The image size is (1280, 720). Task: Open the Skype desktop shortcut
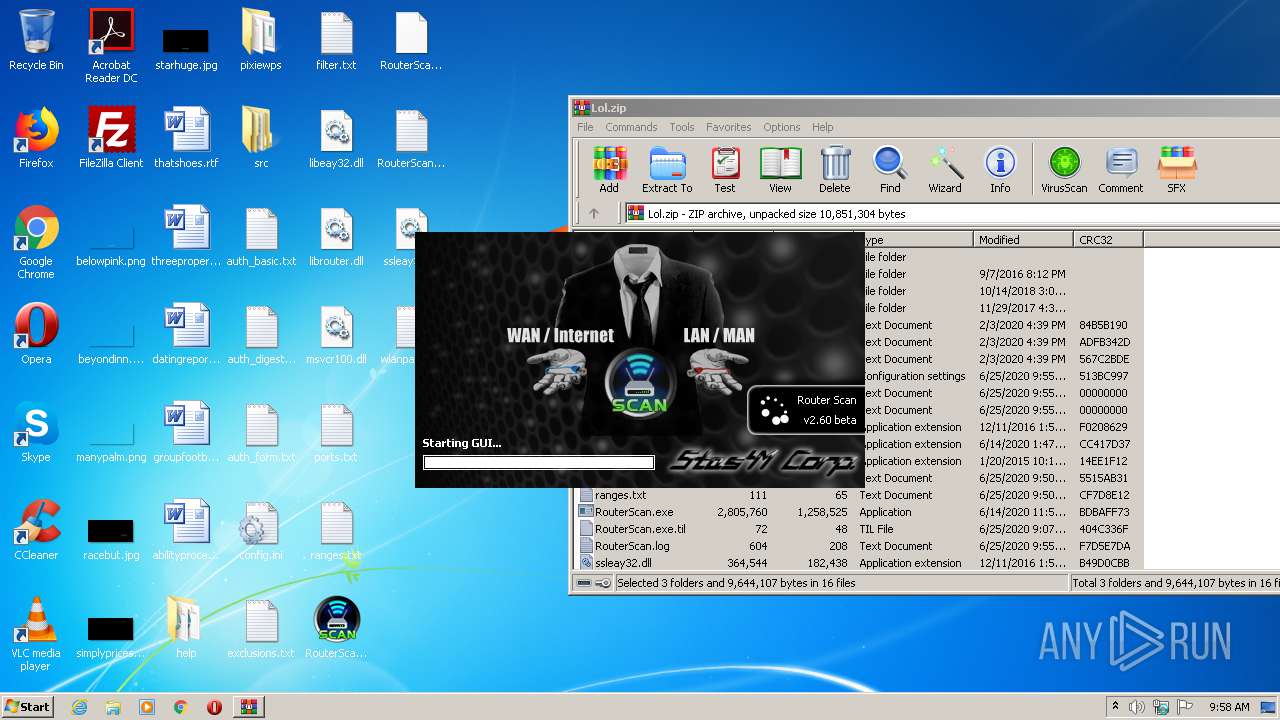coord(36,432)
